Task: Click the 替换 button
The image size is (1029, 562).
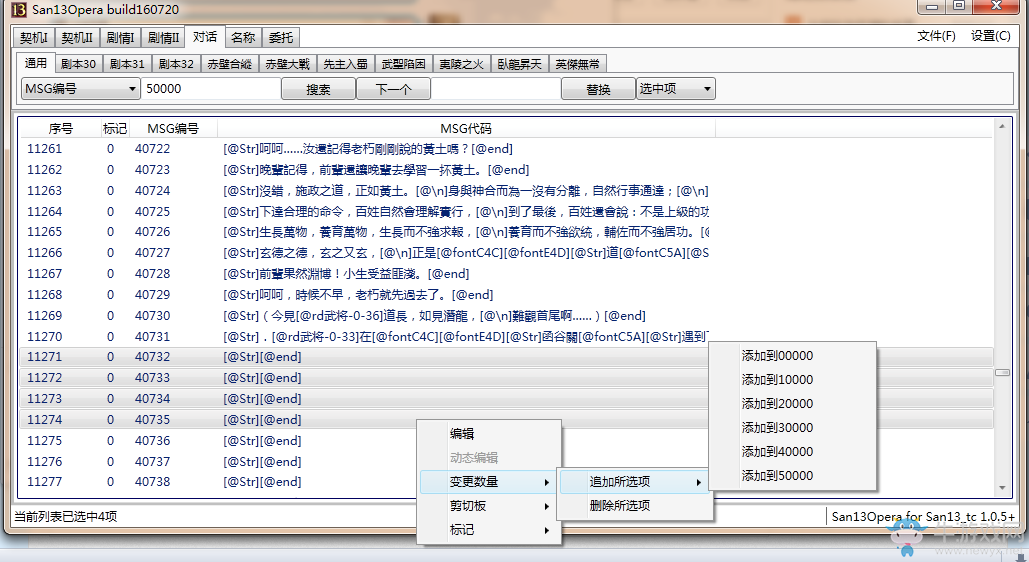Action: (x=598, y=89)
